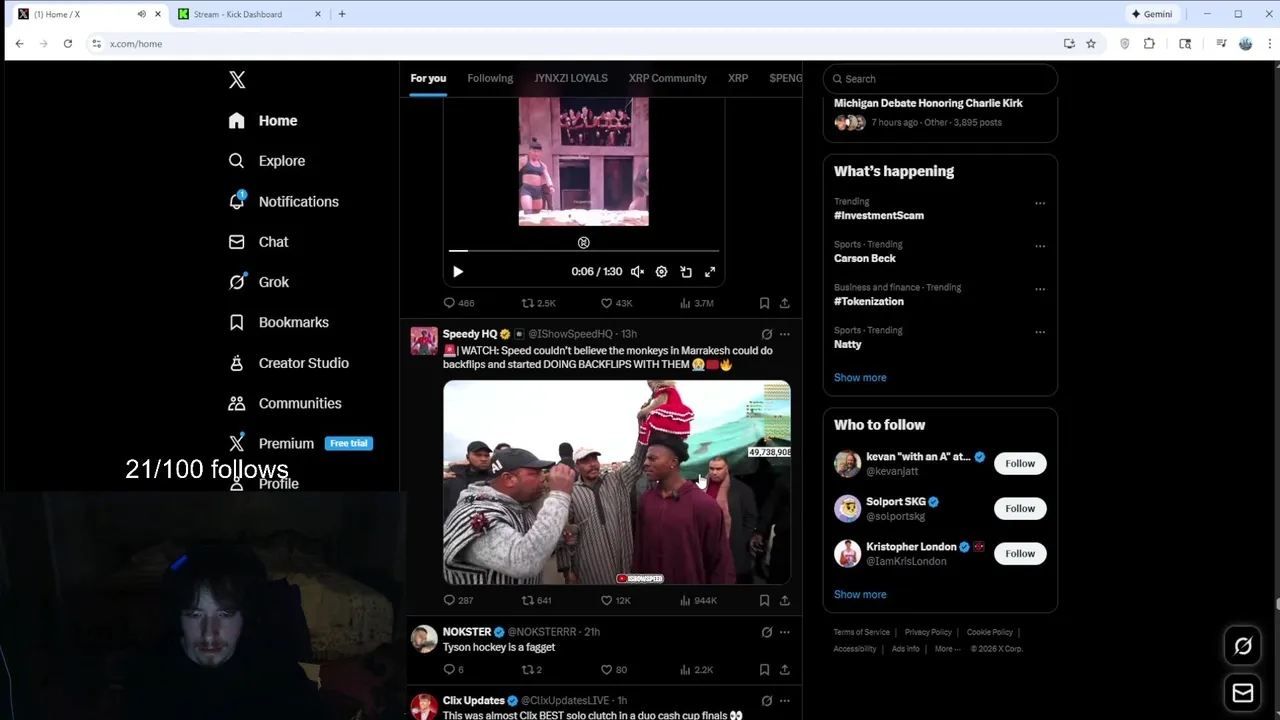Open options for #InvestmentScam trend
The width and height of the screenshot is (1280, 720).
[x=1040, y=203]
